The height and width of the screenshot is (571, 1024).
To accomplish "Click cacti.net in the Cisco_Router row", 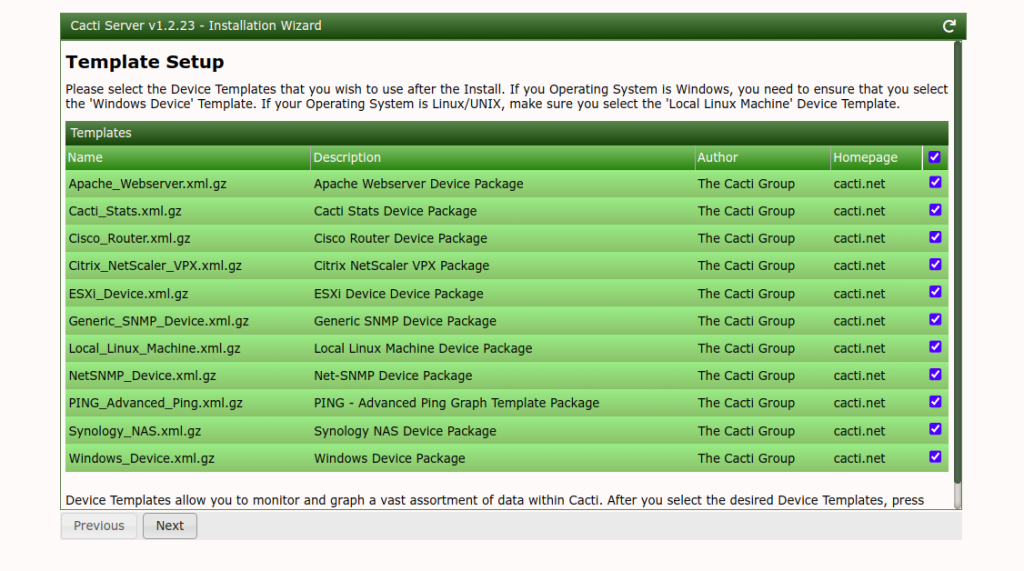I will 859,238.
